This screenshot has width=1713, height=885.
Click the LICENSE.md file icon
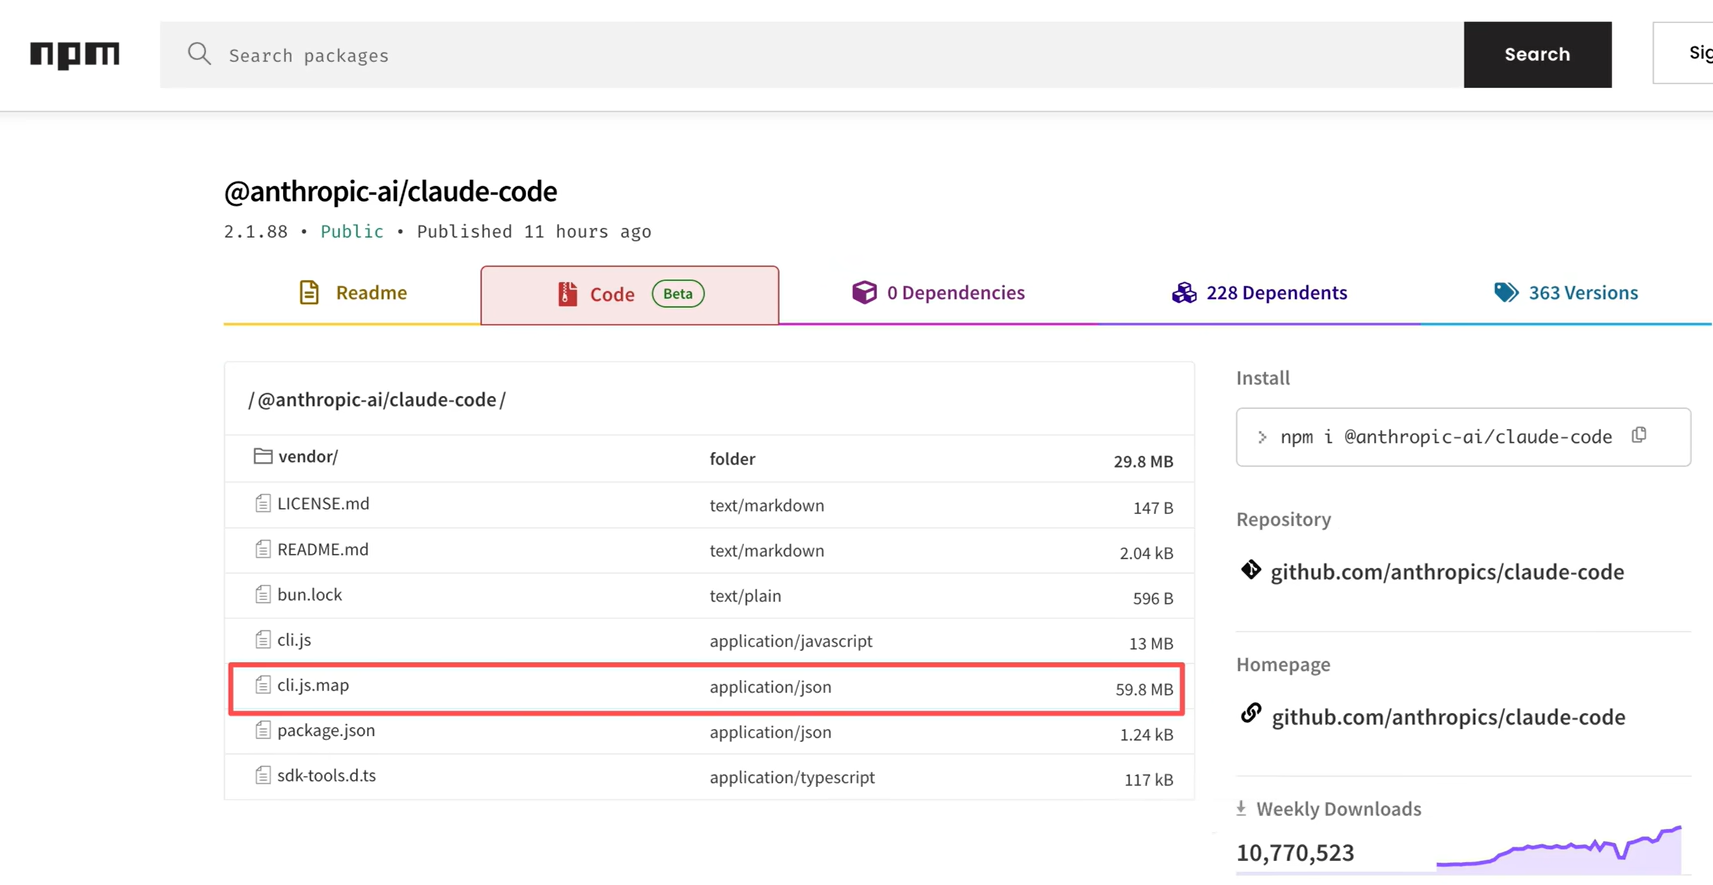263,503
